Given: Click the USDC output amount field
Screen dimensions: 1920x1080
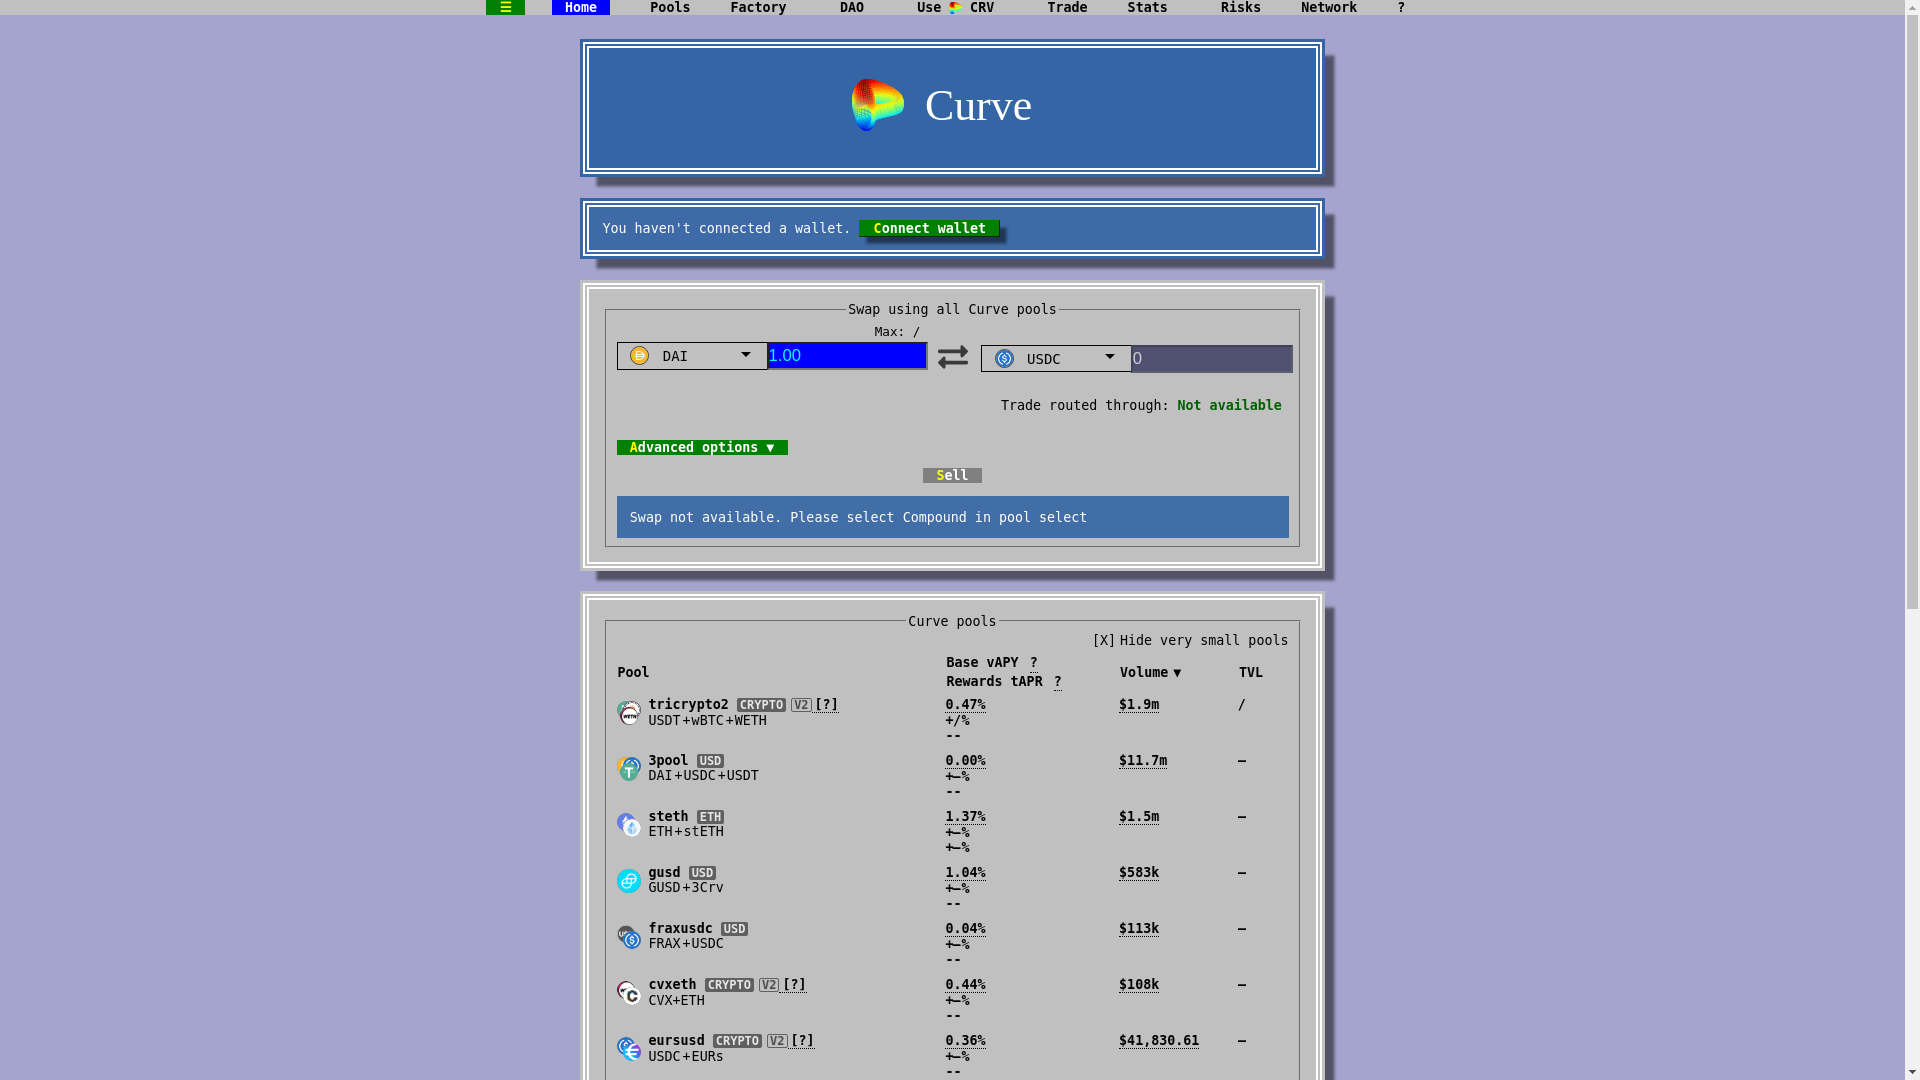Looking at the screenshot, I should point(1212,358).
